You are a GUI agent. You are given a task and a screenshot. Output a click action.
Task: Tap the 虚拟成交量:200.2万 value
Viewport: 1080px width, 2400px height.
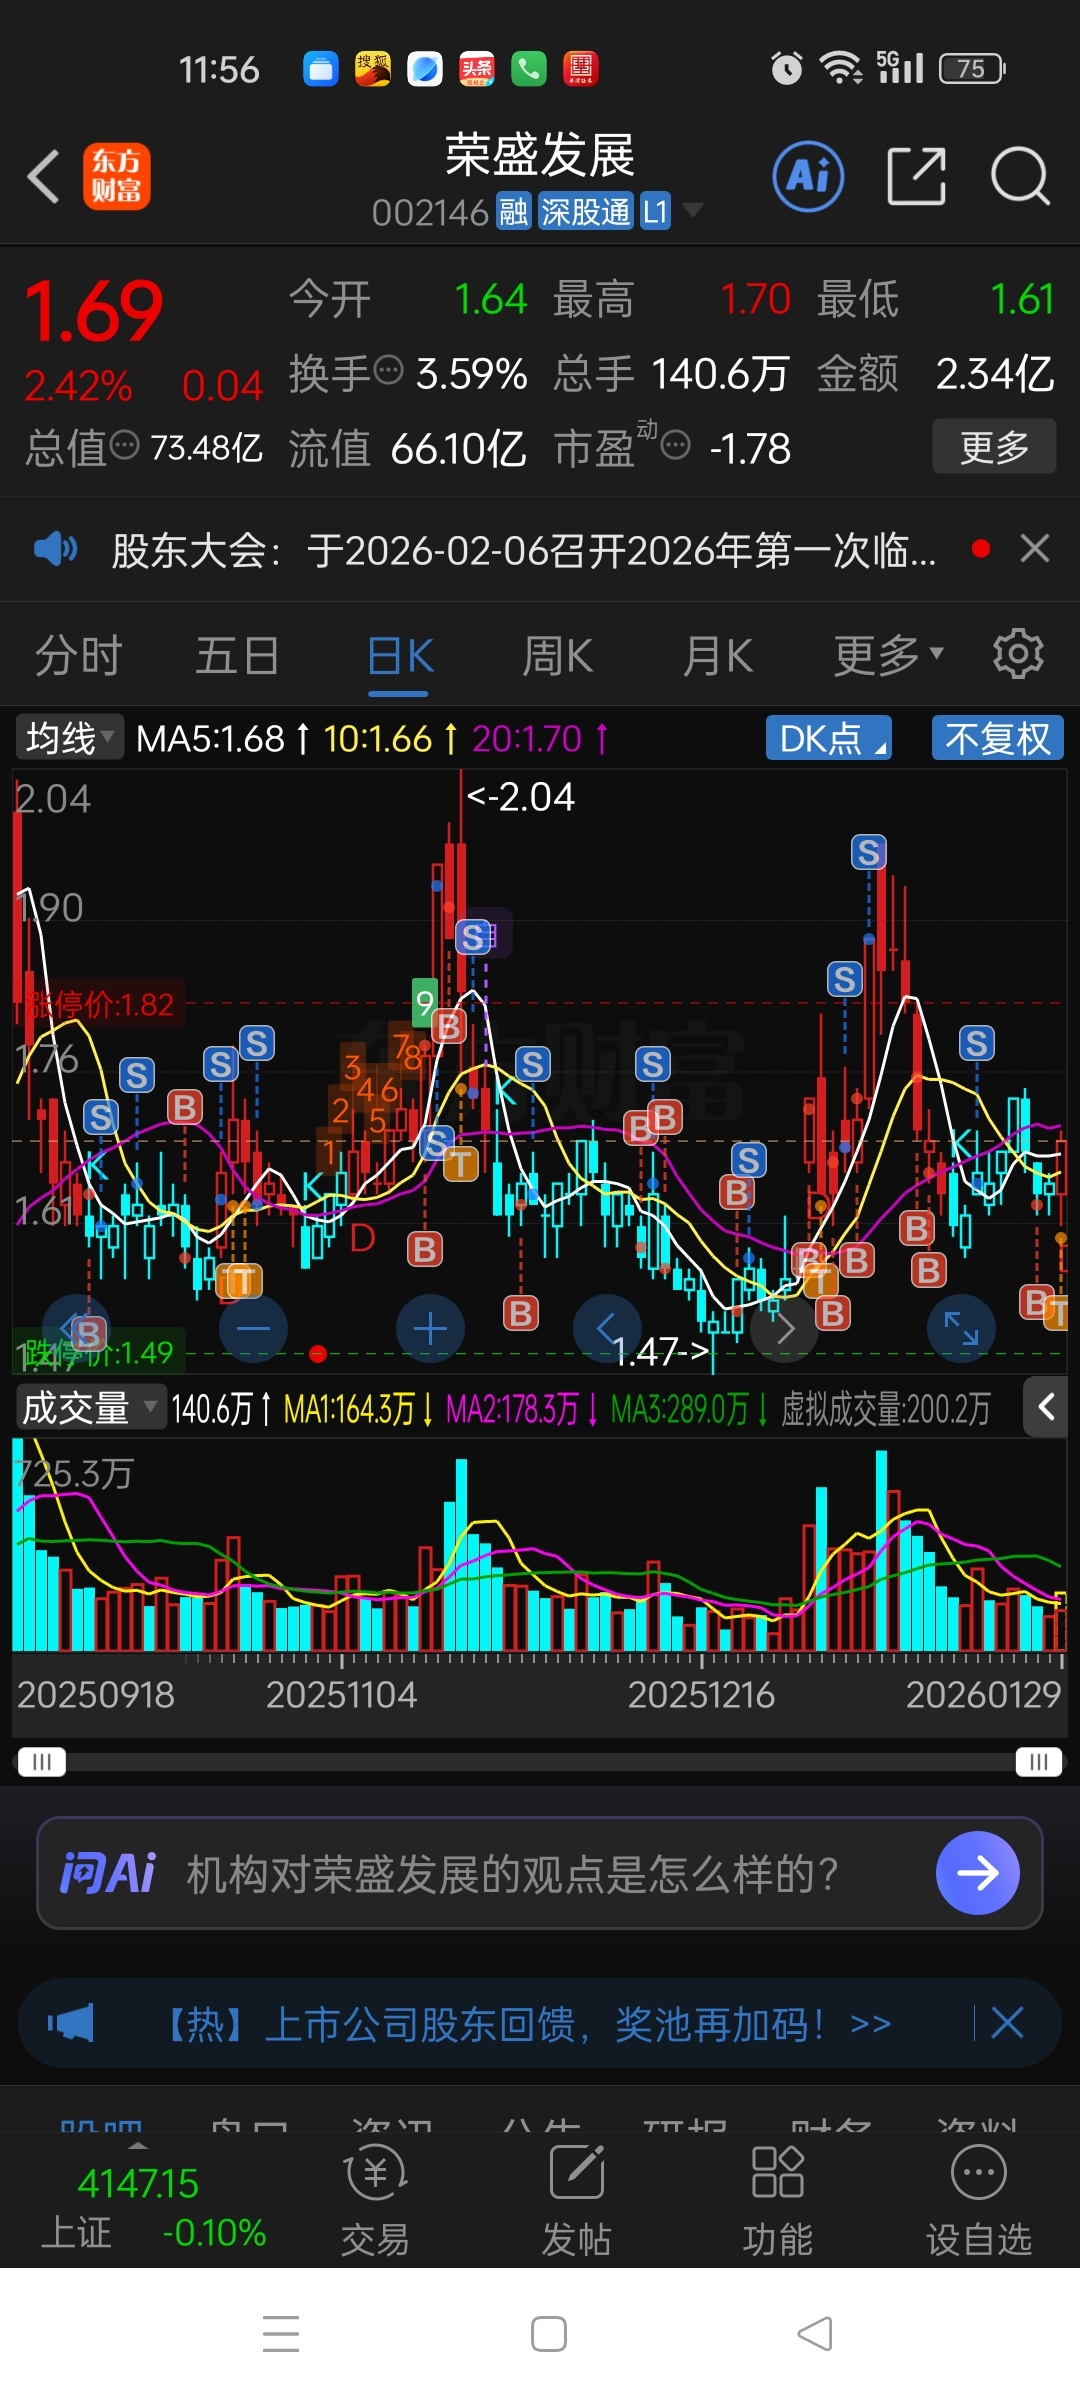click(x=885, y=1408)
